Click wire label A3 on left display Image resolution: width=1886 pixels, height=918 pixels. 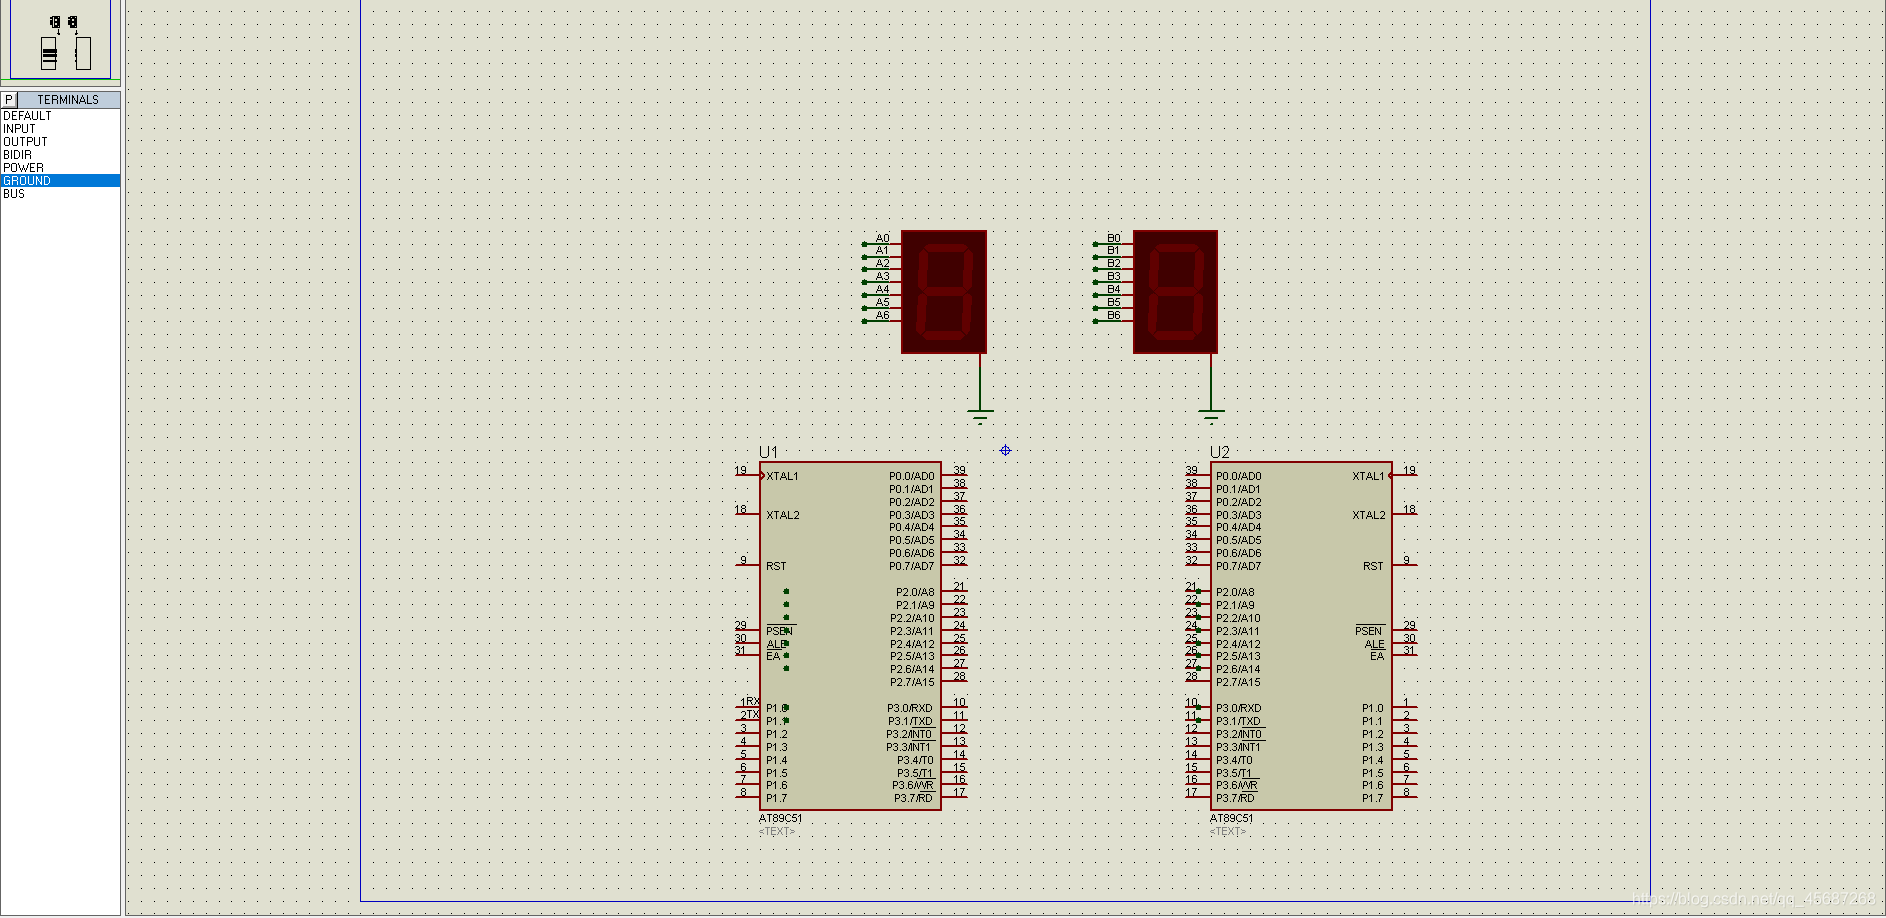click(x=883, y=277)
